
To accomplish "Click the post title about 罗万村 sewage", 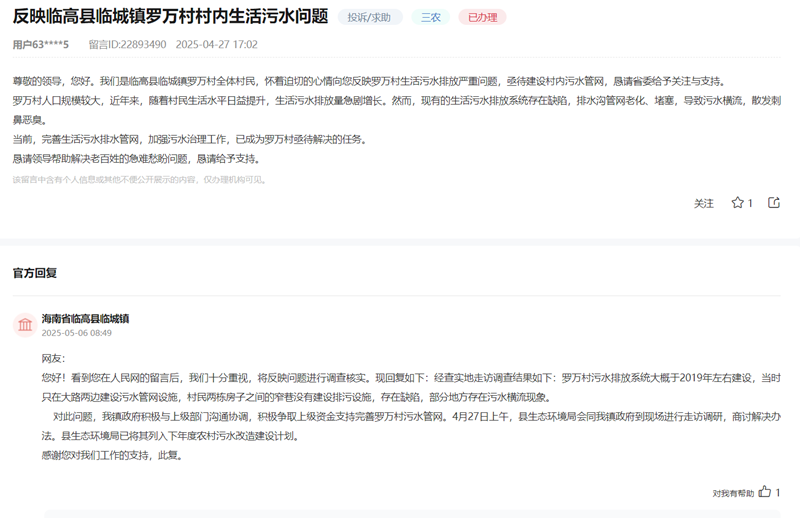I will tap(170, 17).
